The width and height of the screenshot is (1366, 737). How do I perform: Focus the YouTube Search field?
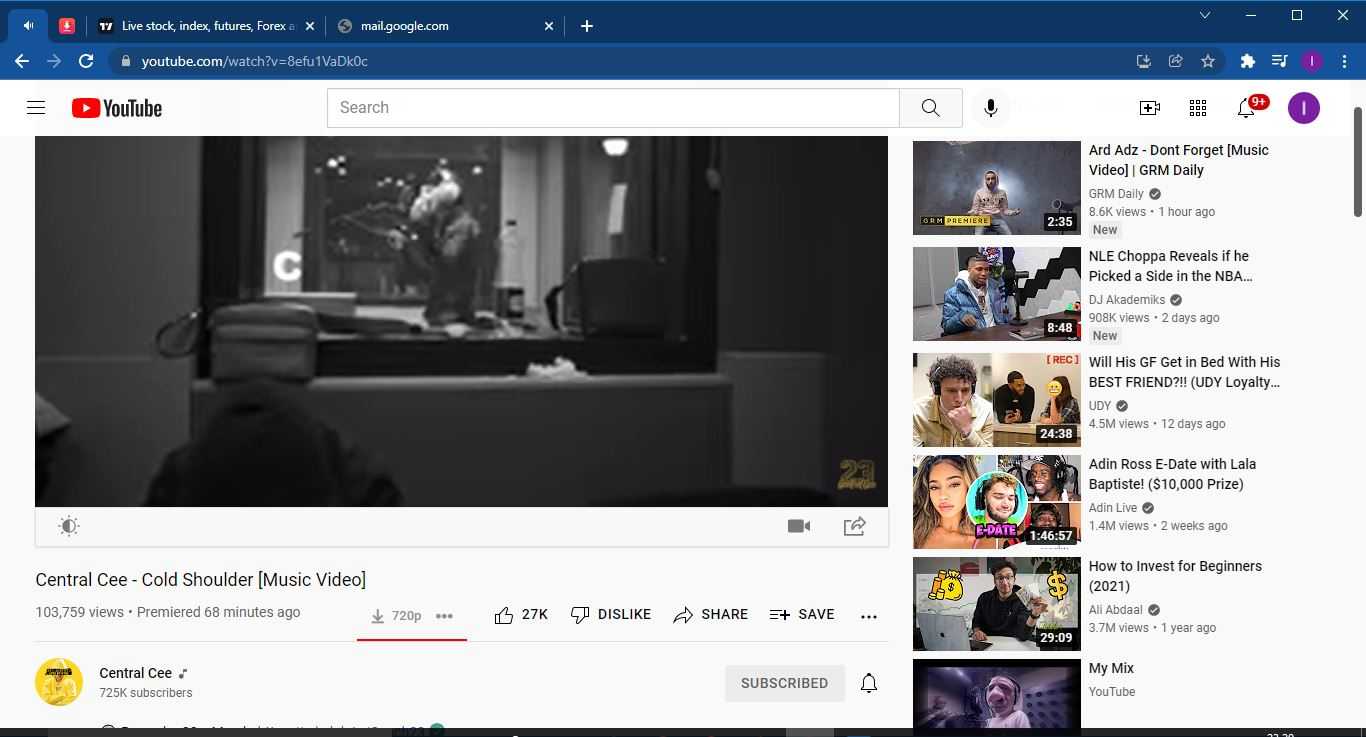pyautogui.click(x=613, y=108)
